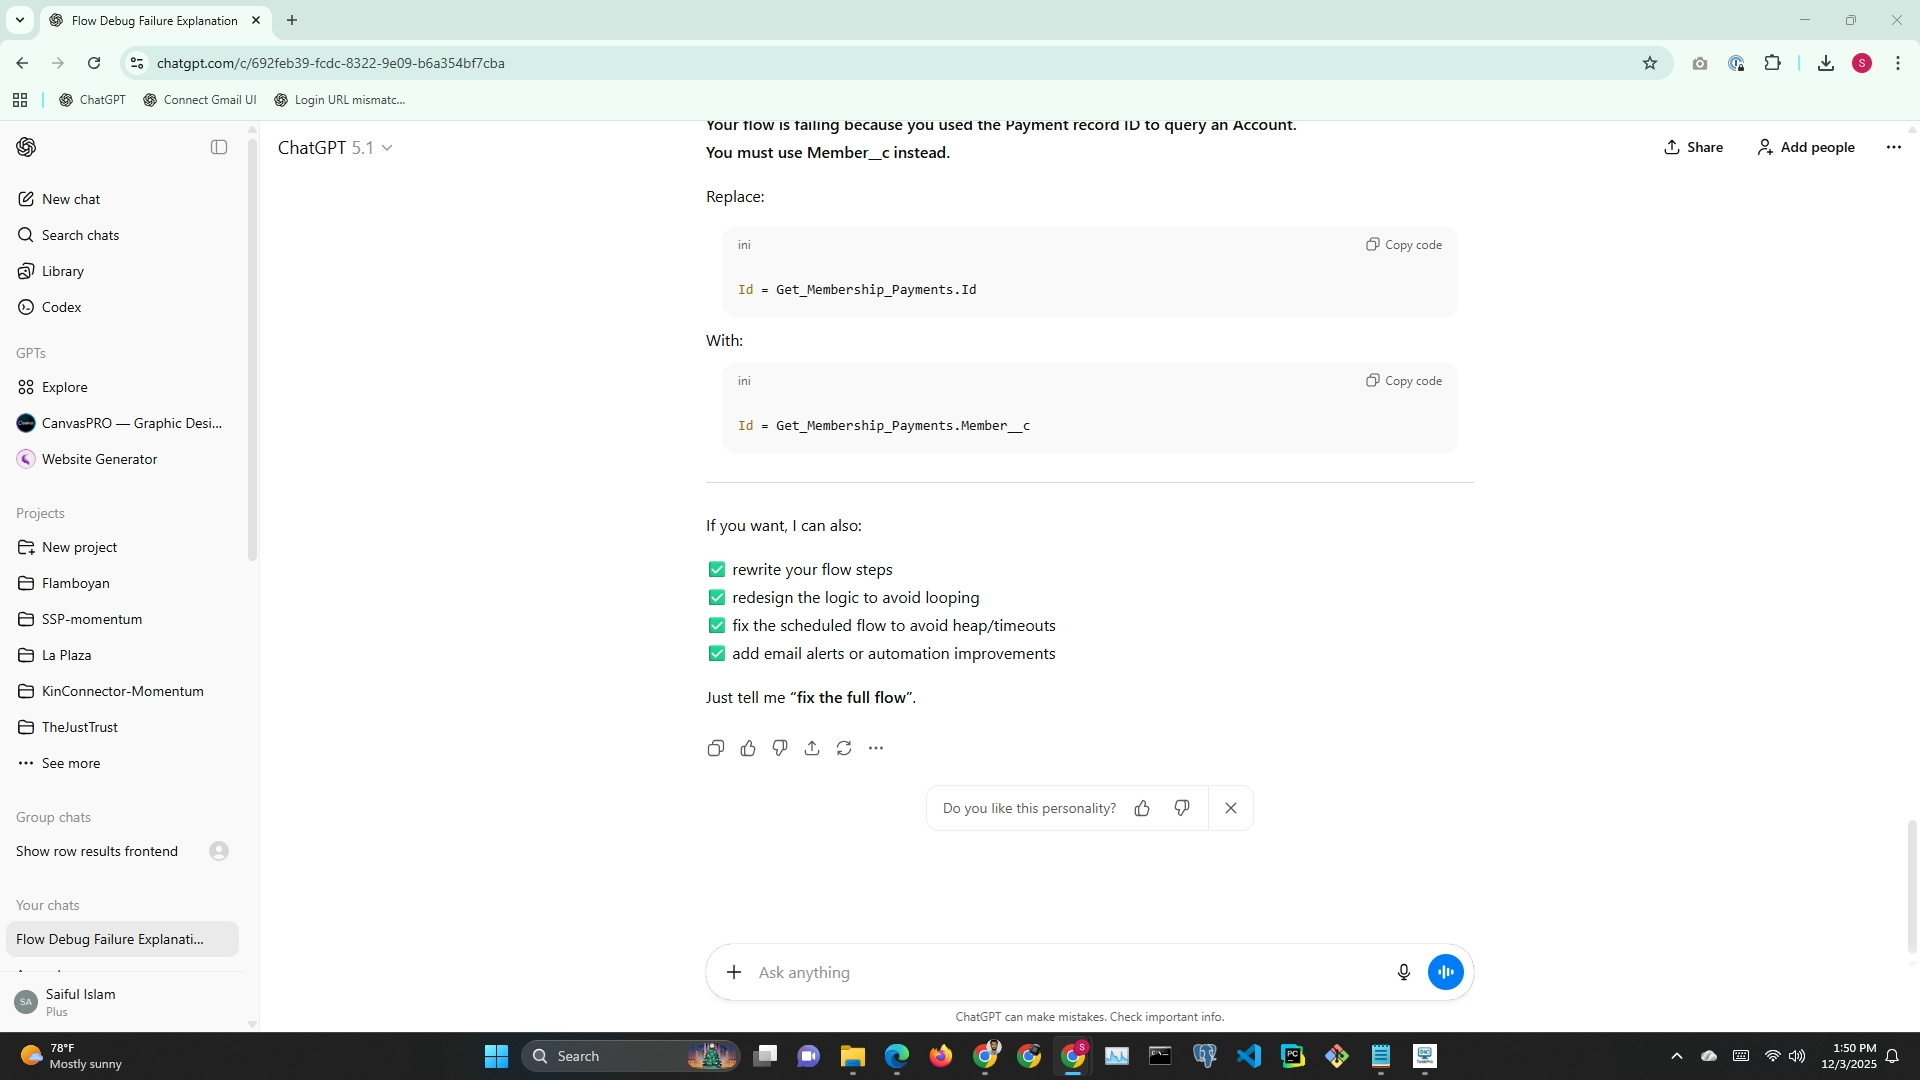Focus the Ask anything input field
The width and height of the screenshot is (1920, 1080).
click(x=1060, y=972)
